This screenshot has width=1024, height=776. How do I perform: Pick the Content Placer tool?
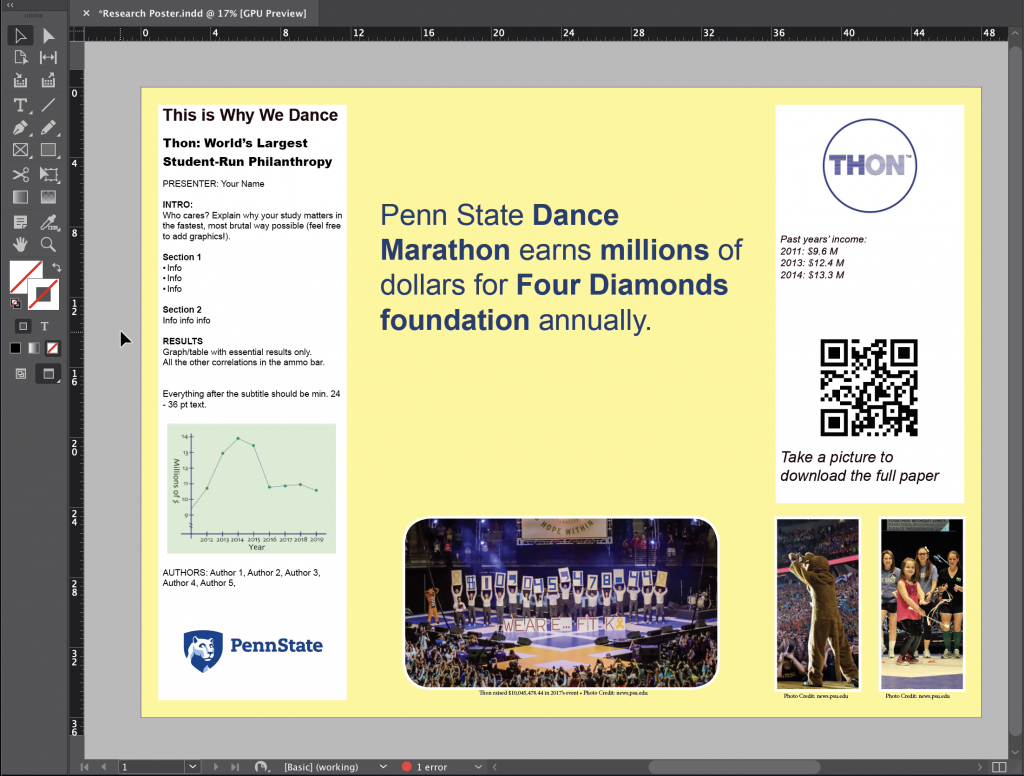[x=48, y=81]
